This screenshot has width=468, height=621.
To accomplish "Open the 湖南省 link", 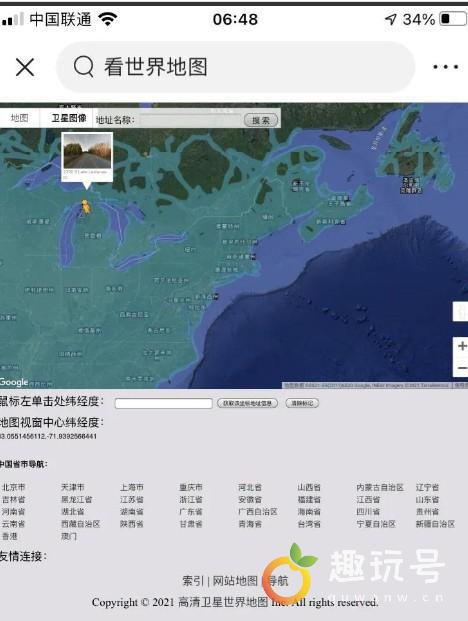I will (132, 512).
